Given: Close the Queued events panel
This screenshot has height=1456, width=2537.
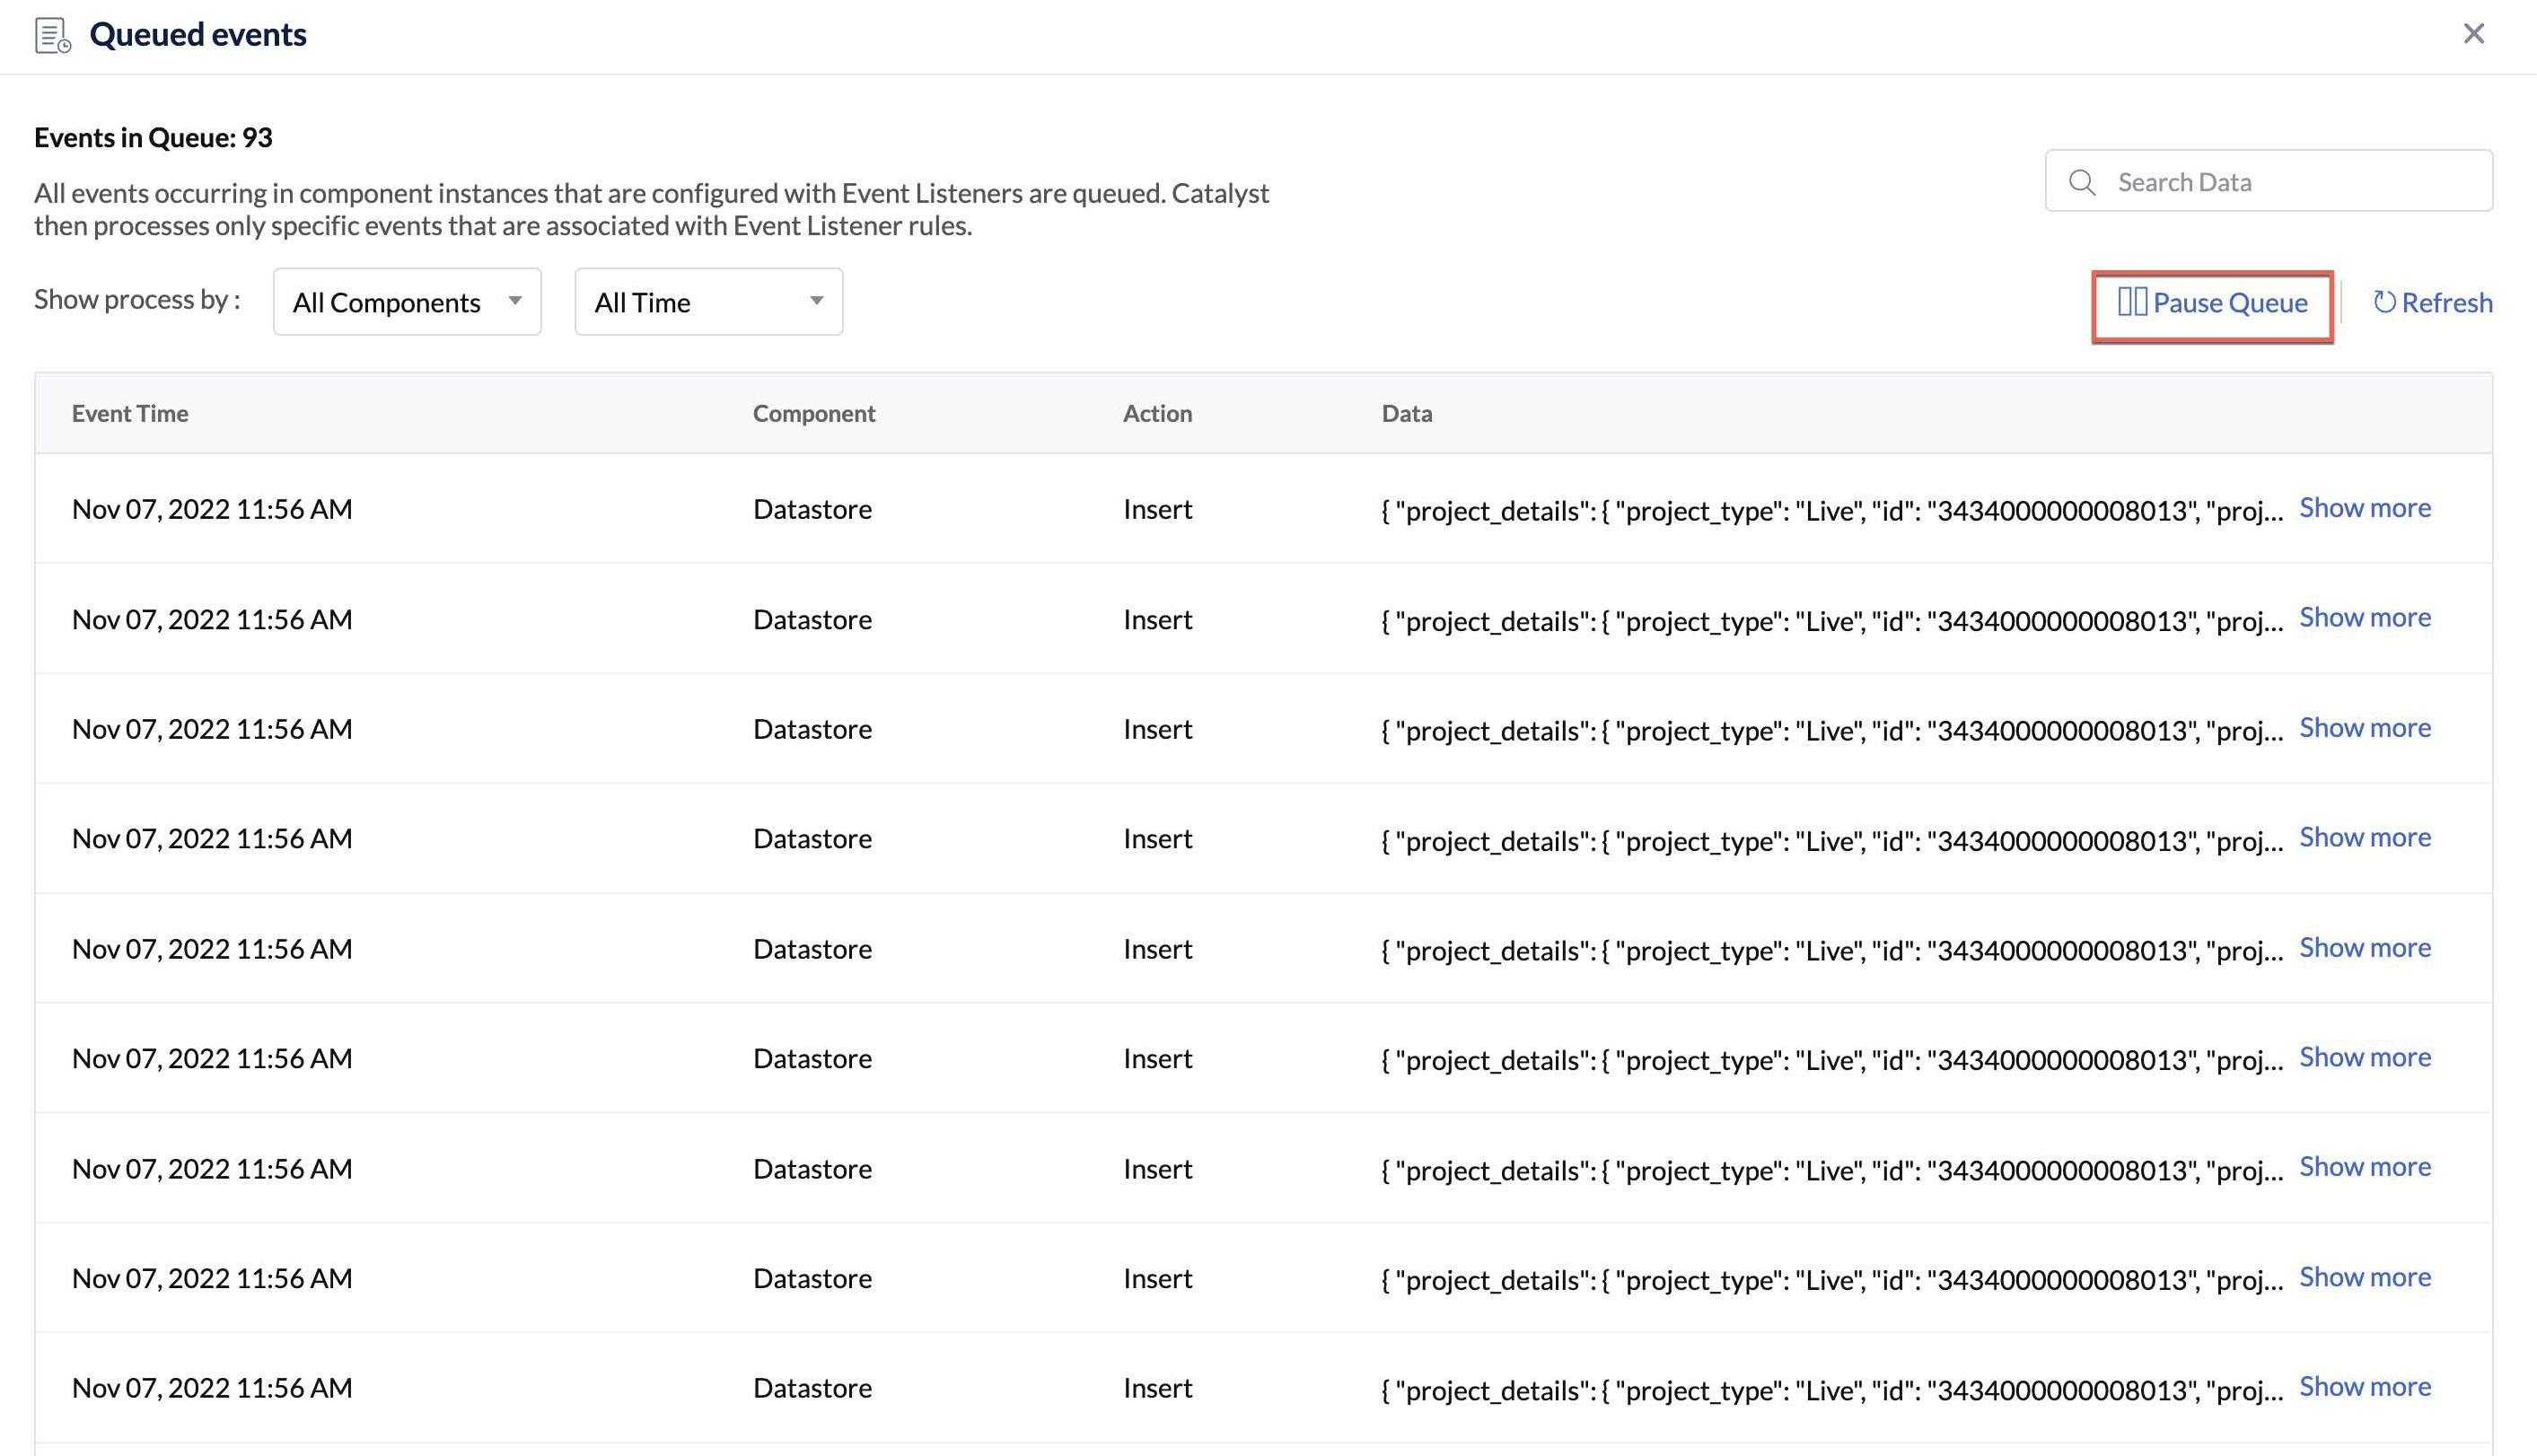Looking at the screenshot, I should [2473, 34].
